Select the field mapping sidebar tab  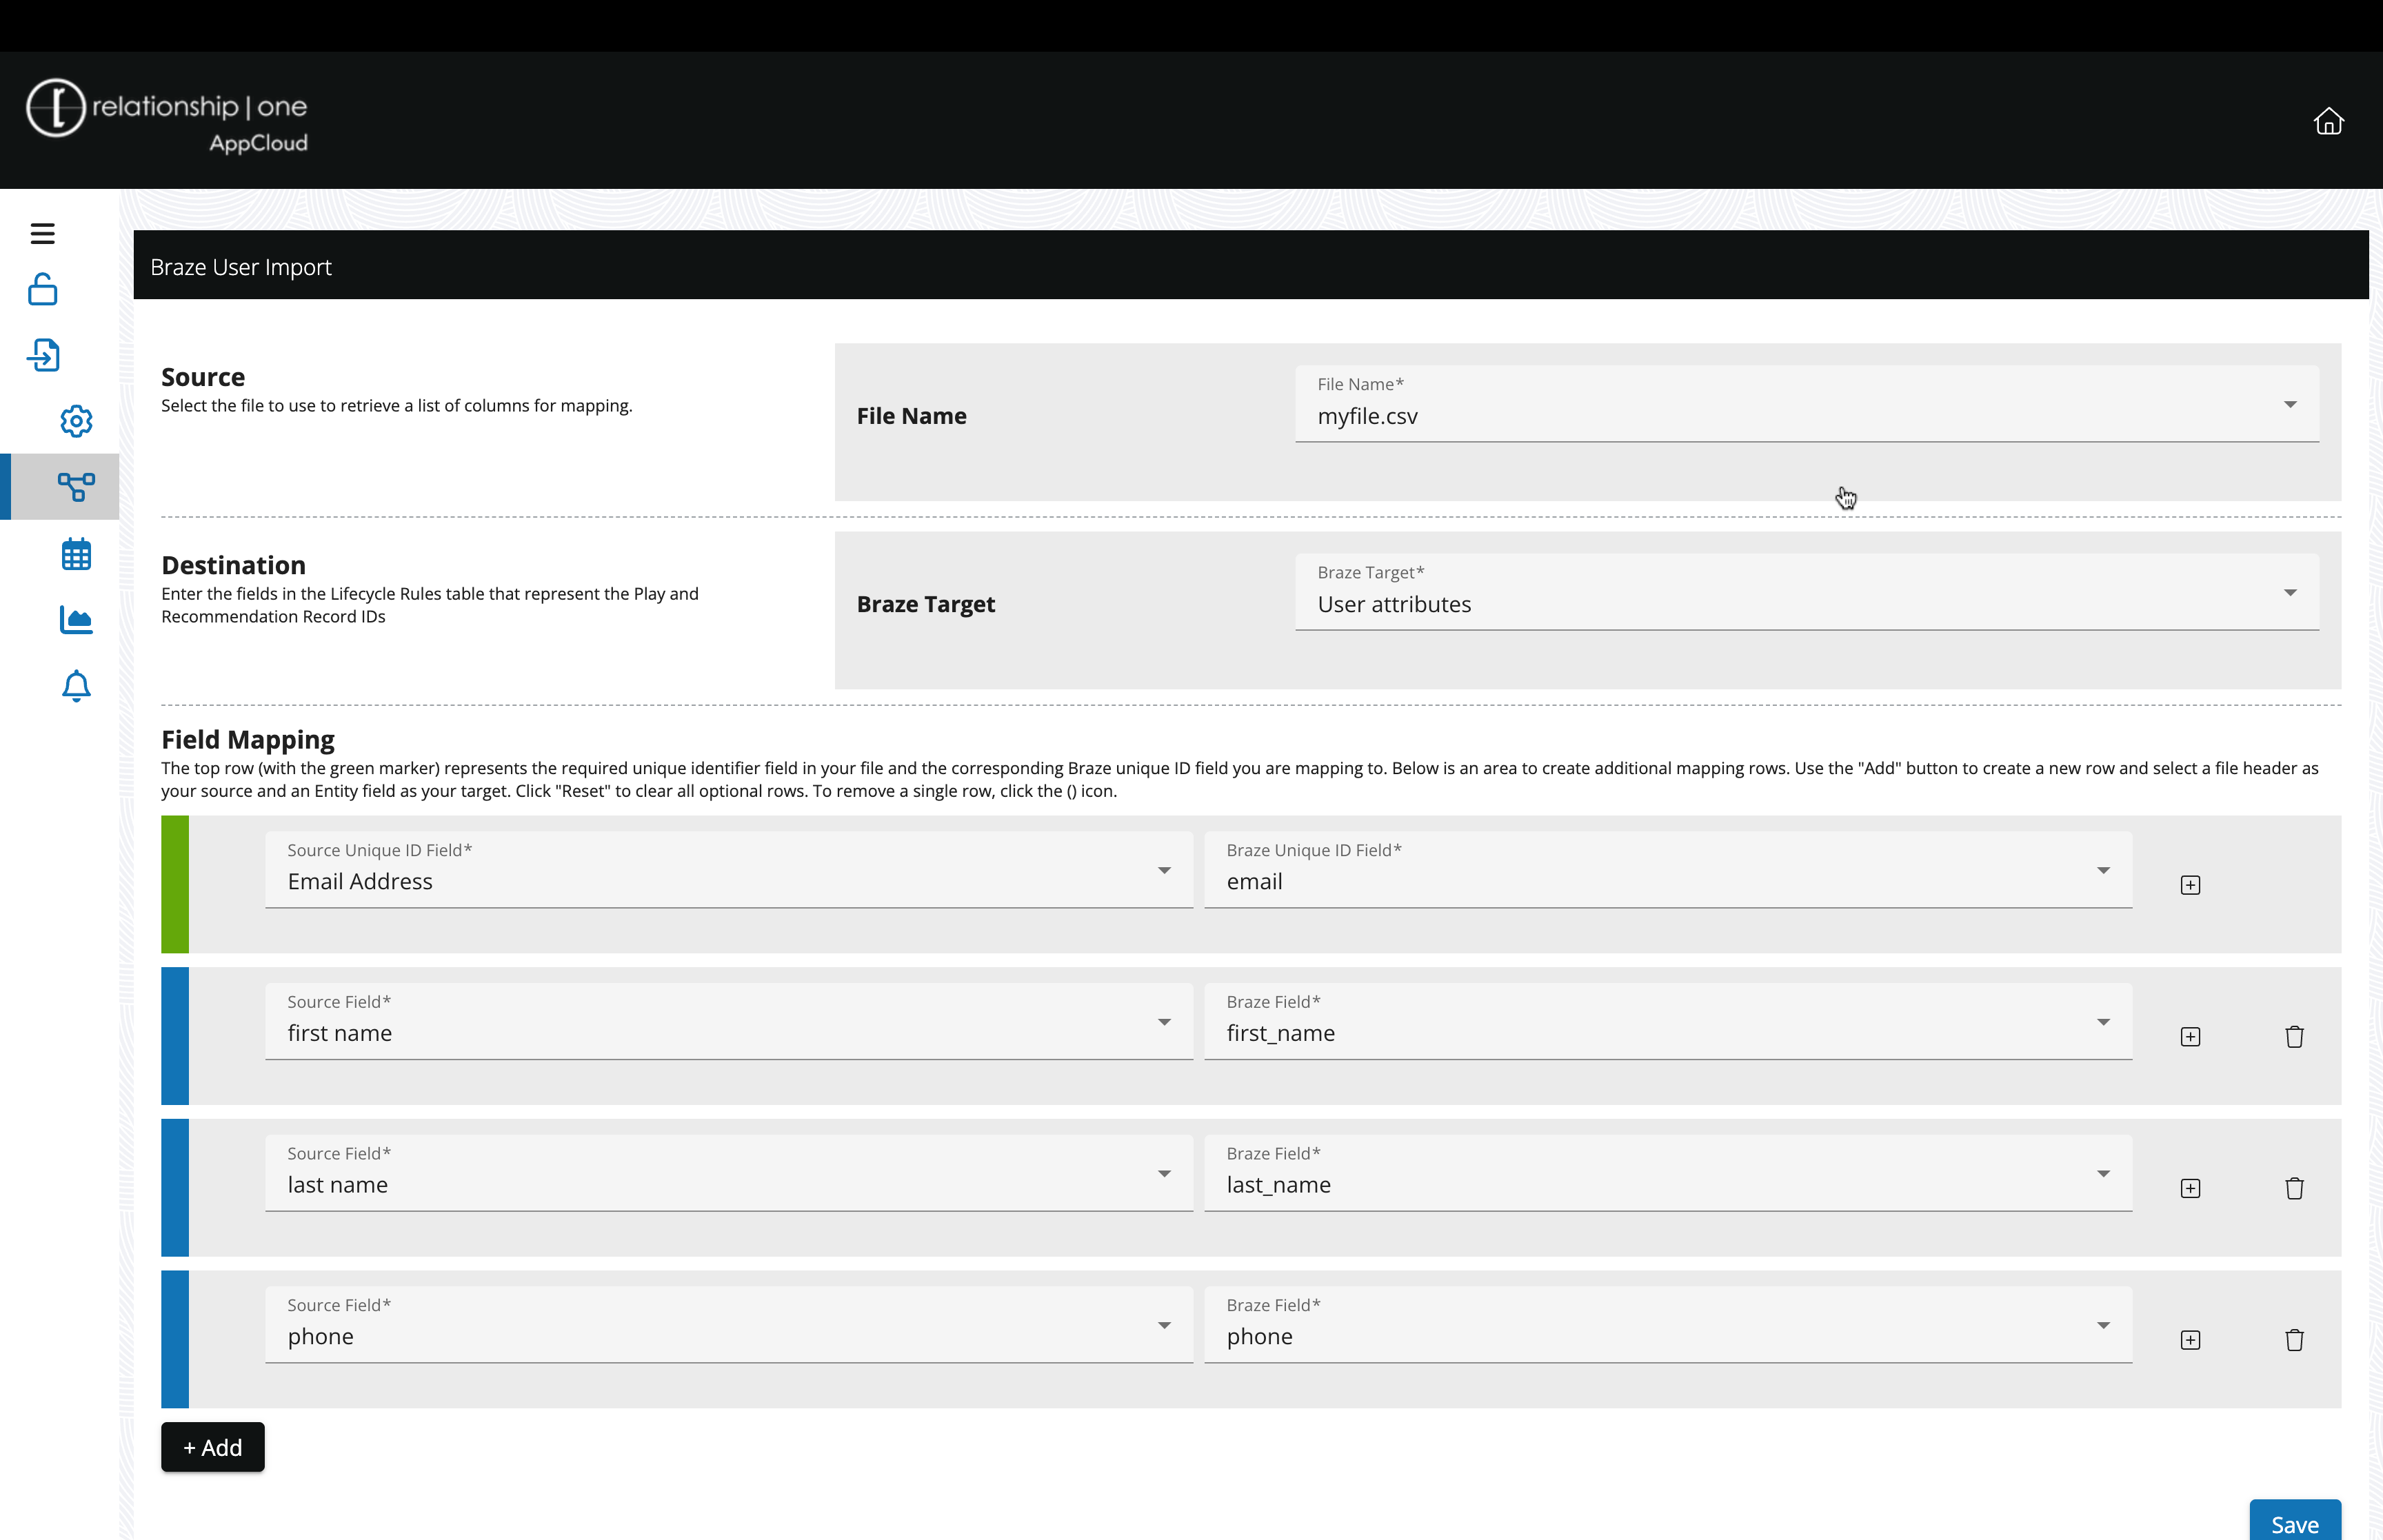pos(76,487)
